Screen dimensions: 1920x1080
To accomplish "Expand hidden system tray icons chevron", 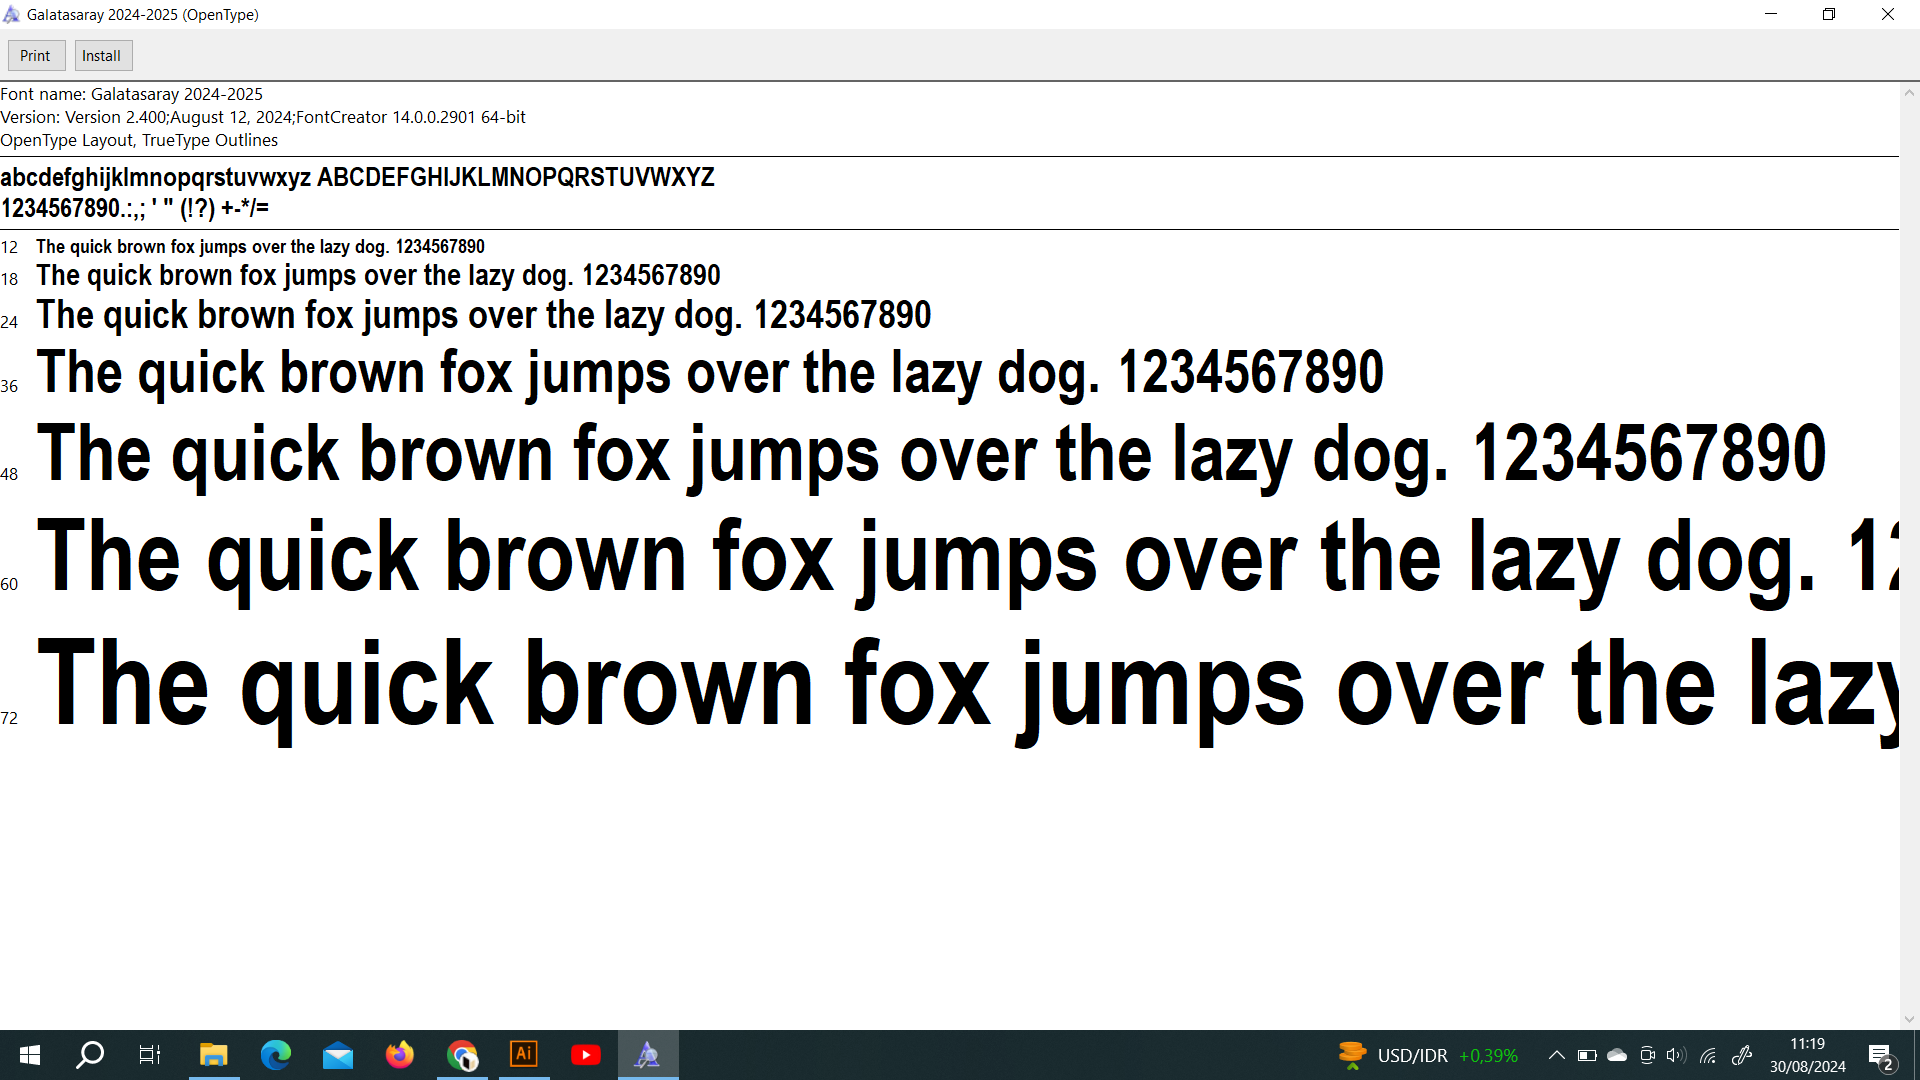I will (x=1556, y=1055).
